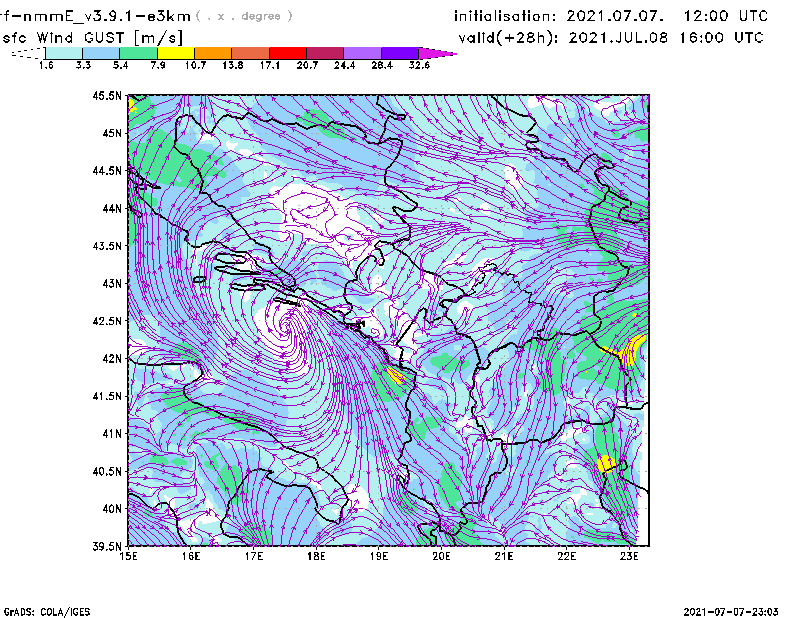Click the light blue 3.3–5.4 legend swatch
Screen dimensions: 800x618
[x=101, y=53]
